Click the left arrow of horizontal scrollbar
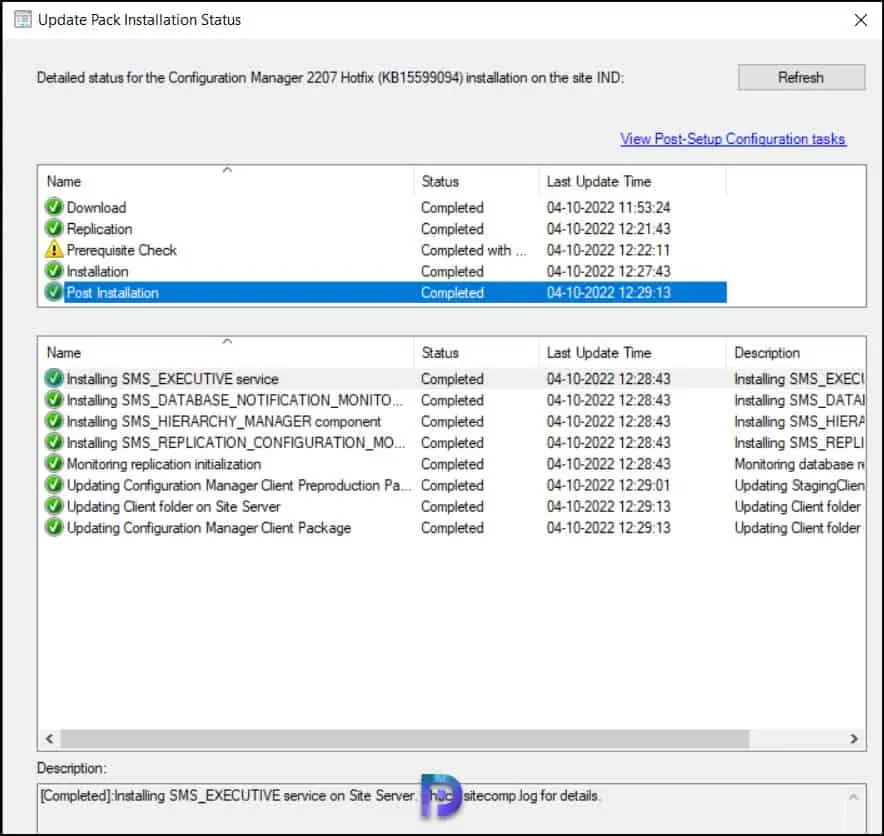Viewport: 884px width, 836px height. click(x=50, y=738)
